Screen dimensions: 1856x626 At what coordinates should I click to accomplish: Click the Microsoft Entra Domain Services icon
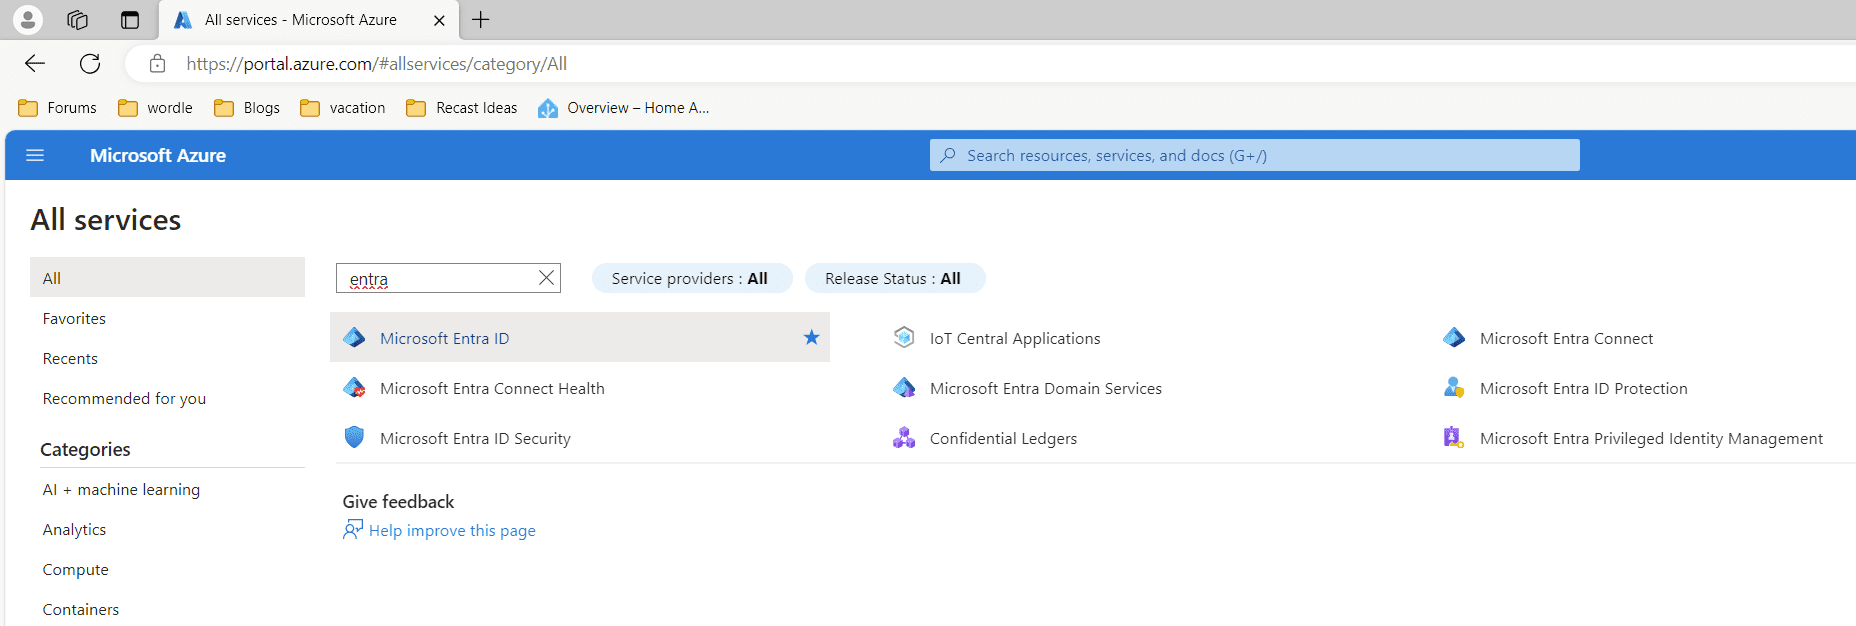[x=904, y=388]
